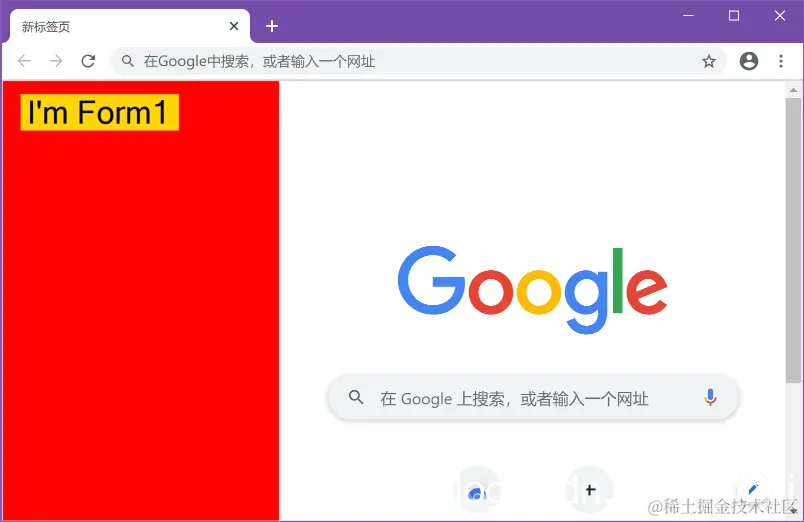This screenshot has width=804, height=522.
Task: Start voice search with microphone icon
Action: [x=710, y=398]
